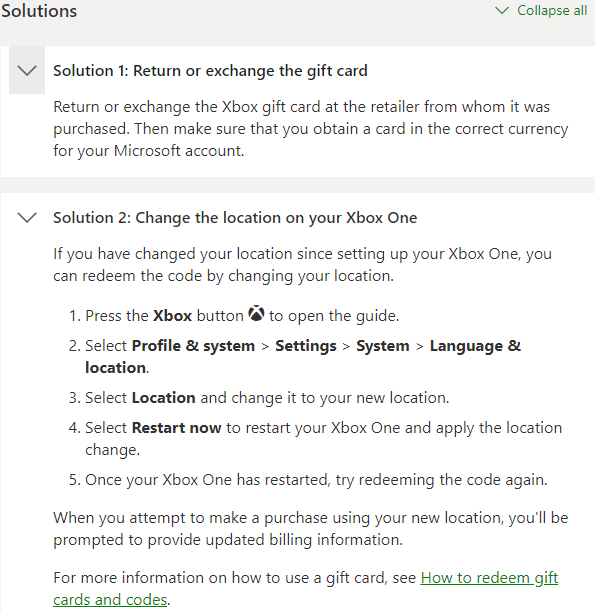Click the chevron beside Collapse all
This screenshot has width=595, height=612.
[502, 11]
